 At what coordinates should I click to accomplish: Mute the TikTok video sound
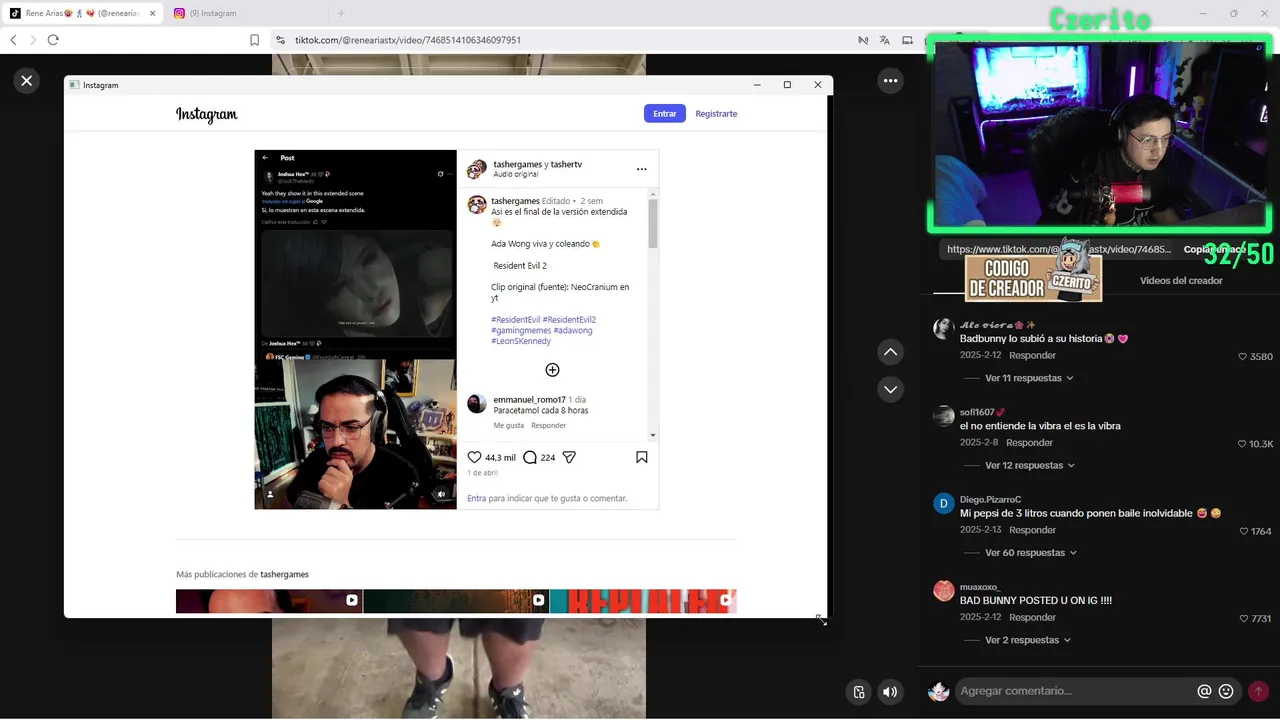[x=889, y=692]
